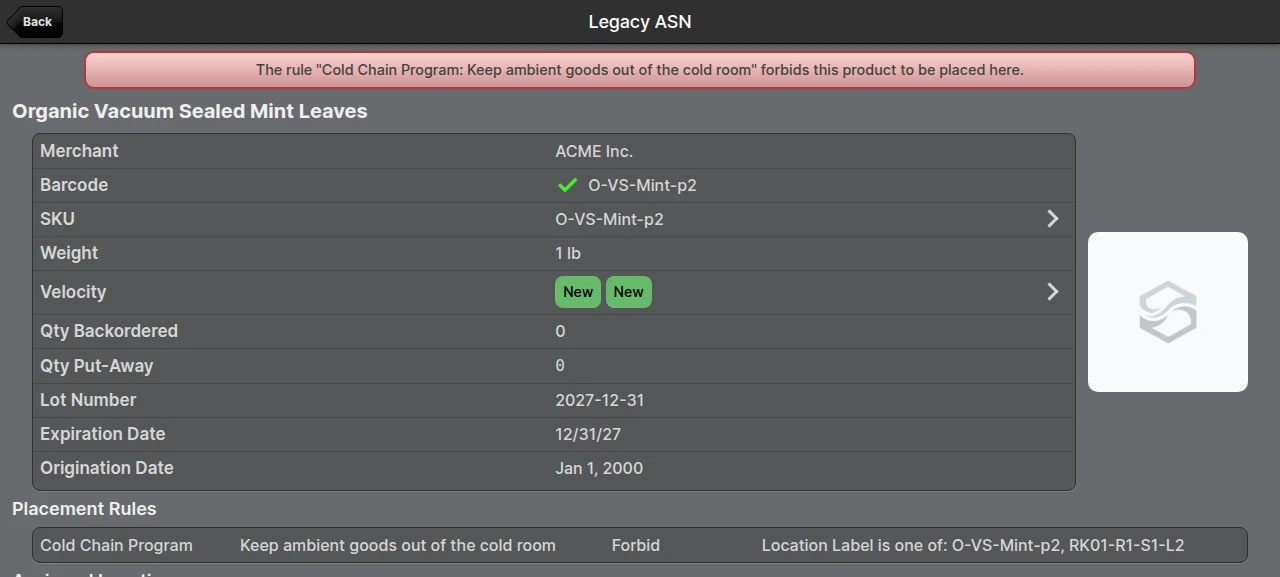Click the Merchant ACME Inc. value
Screen dimensions: 1280x577
coord(594,151)
